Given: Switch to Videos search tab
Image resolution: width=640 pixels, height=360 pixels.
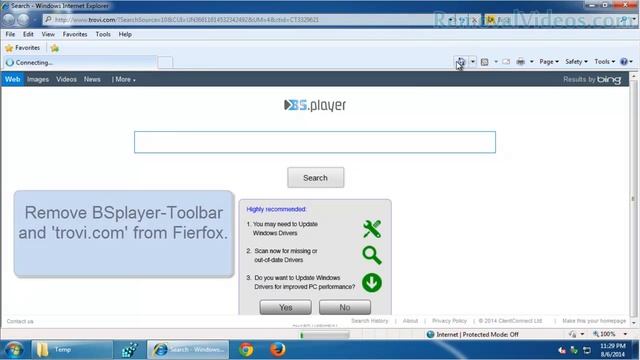Looking at the screenshot, I should pos(67,80).
